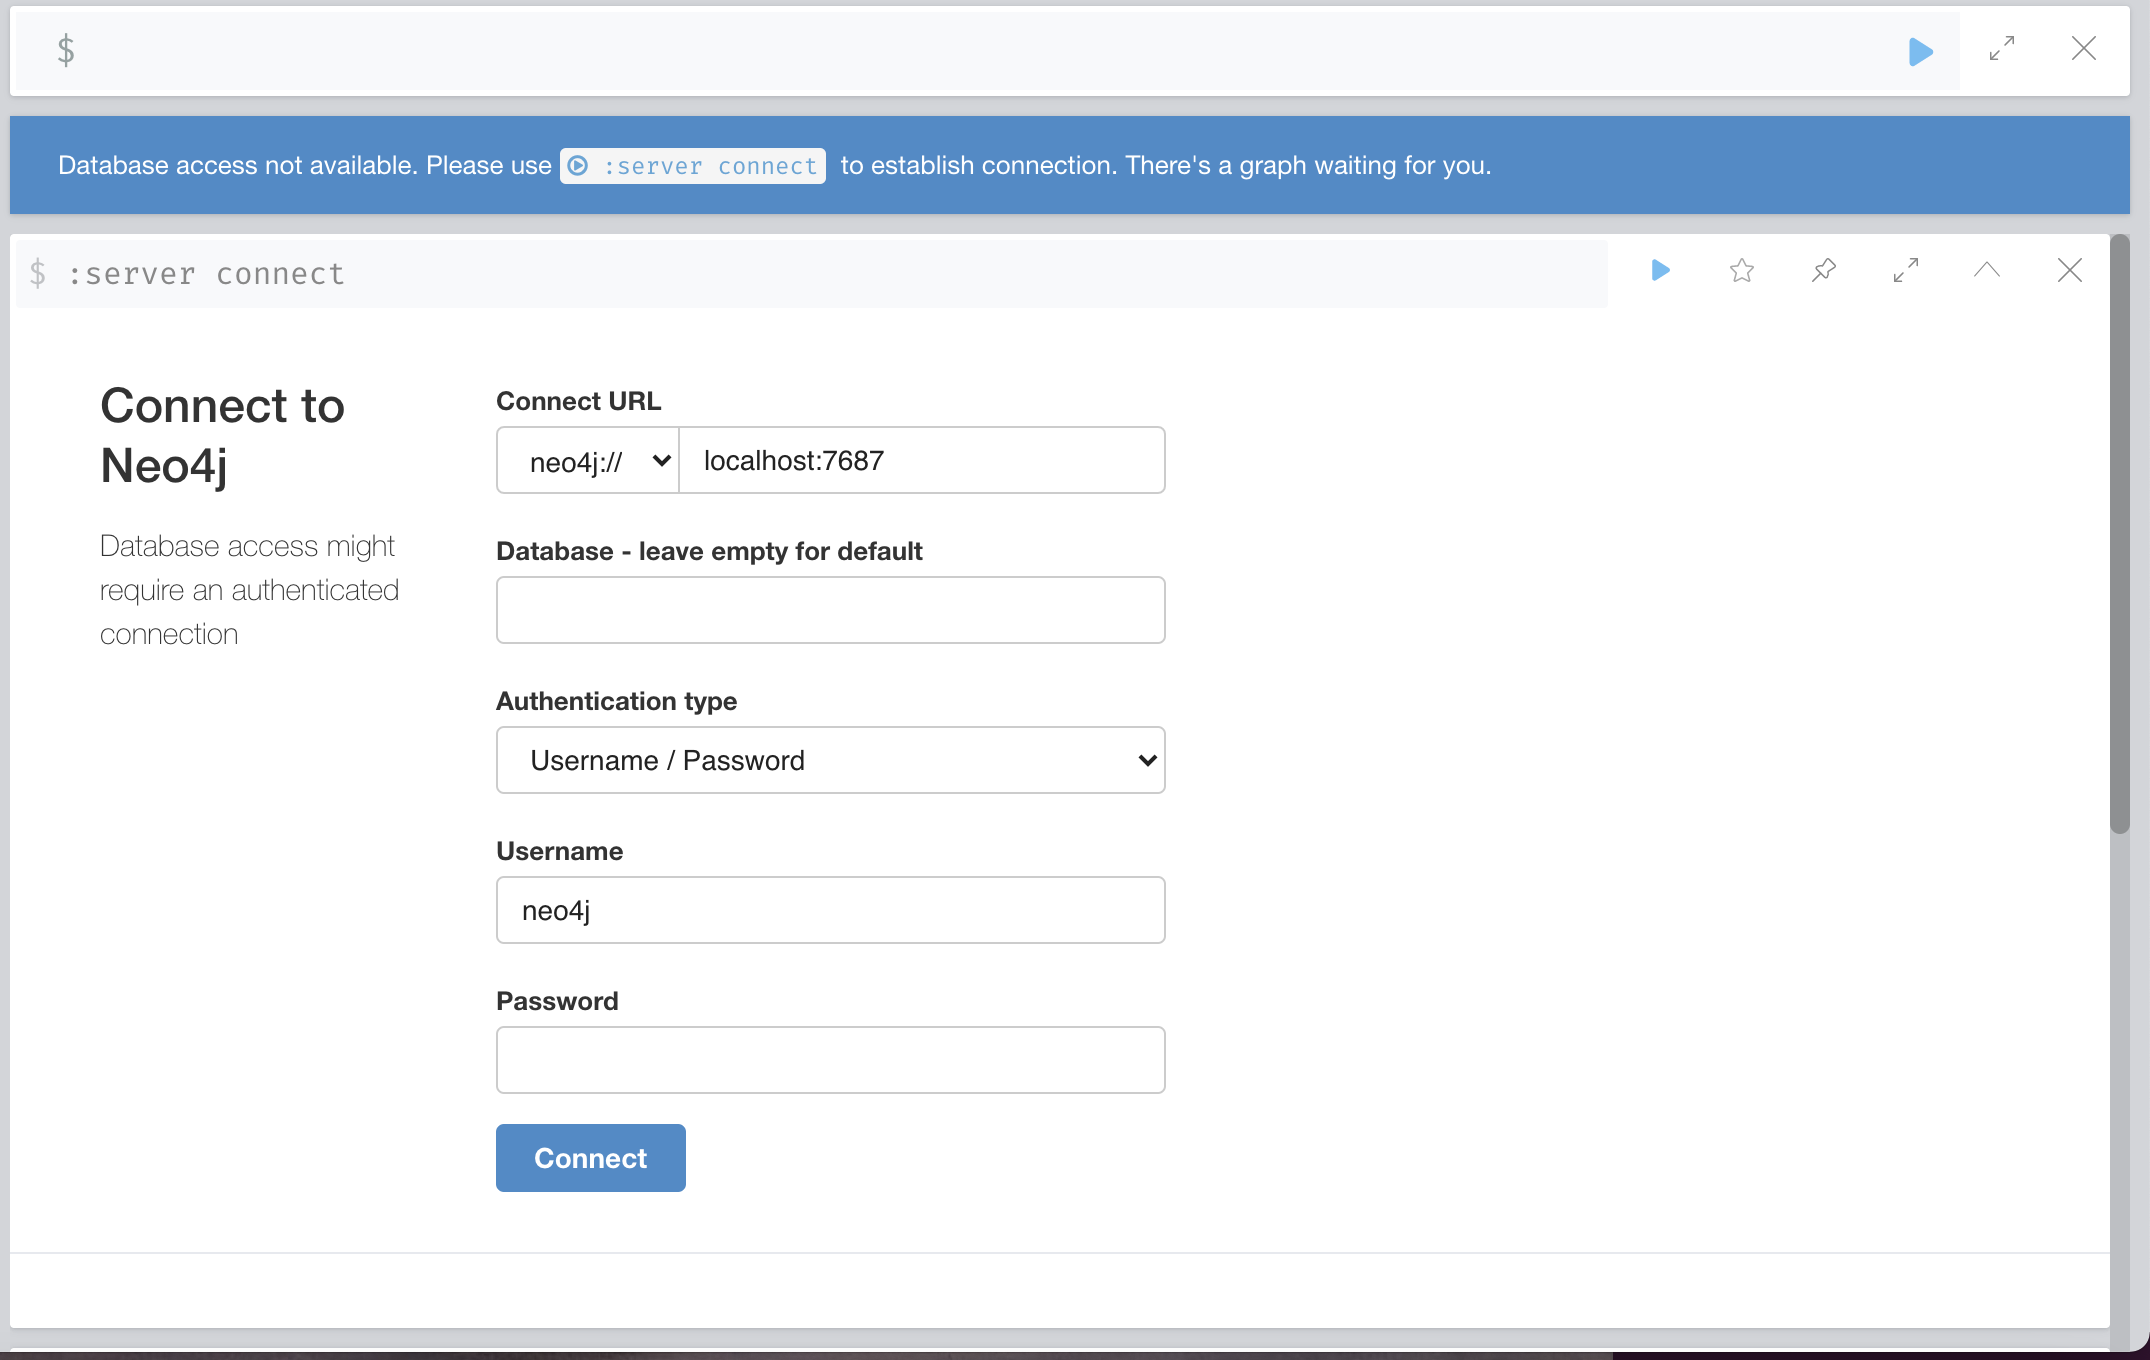Image resolution: width=2150 pixels, height=1360 pixels.
Task: Click the :server connect link in banner
Action: [x=693, y=166]
